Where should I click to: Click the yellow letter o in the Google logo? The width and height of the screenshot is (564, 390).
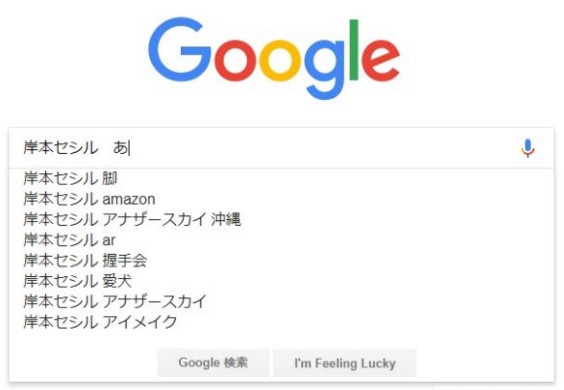pyautogui.click(x=281, y=60)
